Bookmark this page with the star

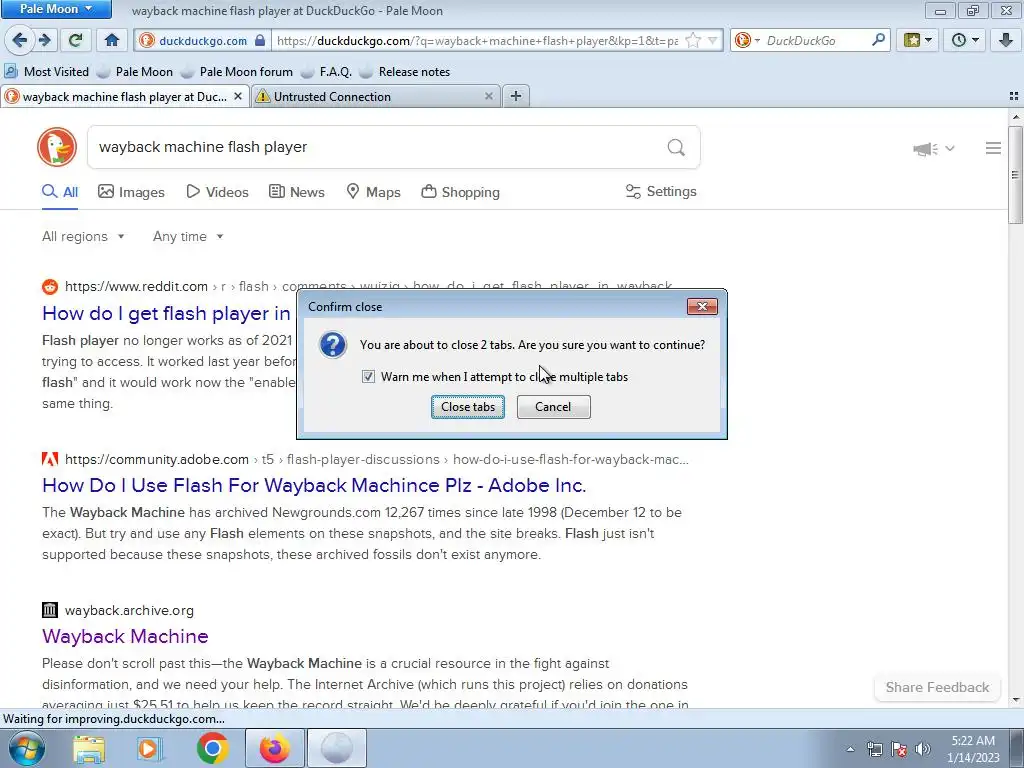694,40
